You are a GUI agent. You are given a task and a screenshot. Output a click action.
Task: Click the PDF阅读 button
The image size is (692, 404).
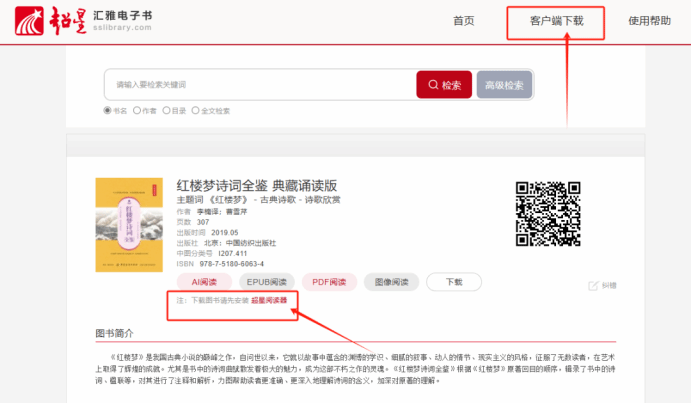329,282
